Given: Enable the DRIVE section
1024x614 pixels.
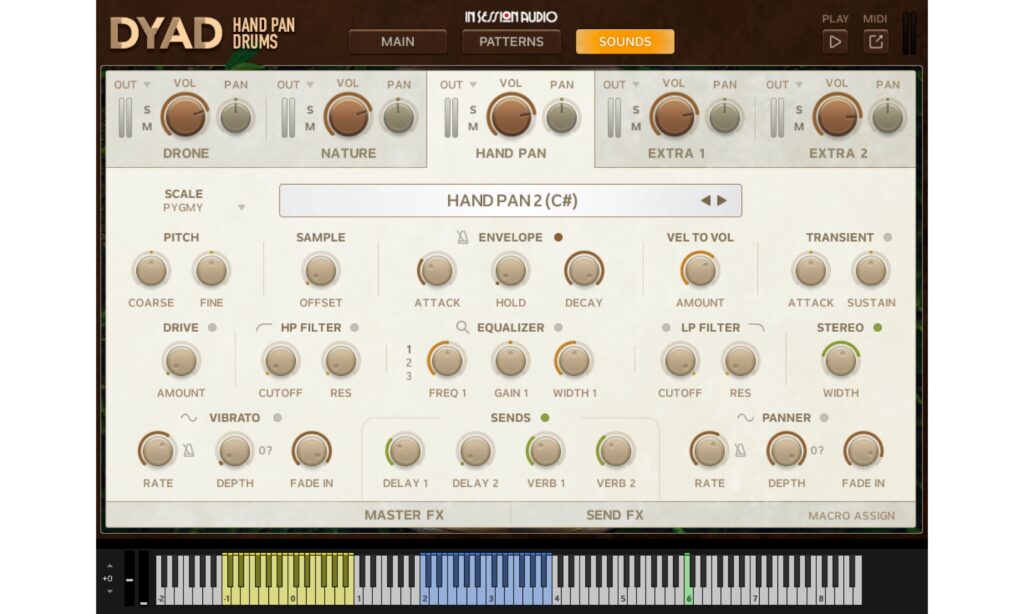Looking at the screenshot, I should (x=212, y=328).
